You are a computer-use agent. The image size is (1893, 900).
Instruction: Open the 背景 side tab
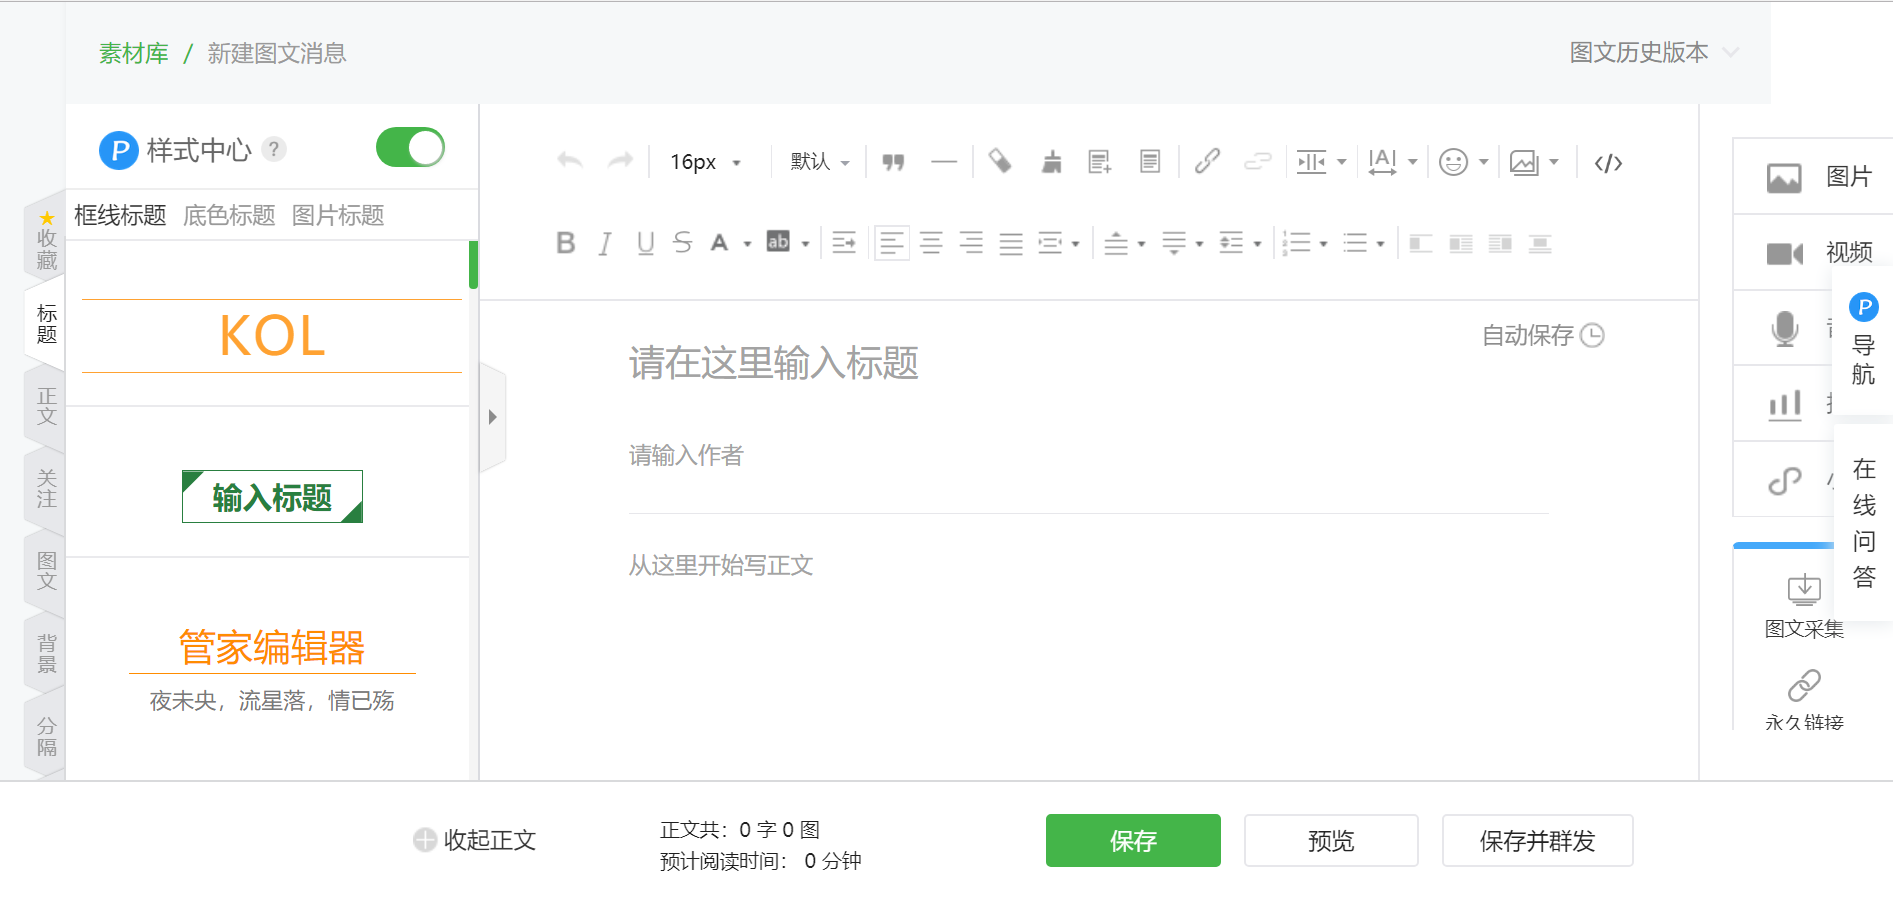(x=46, y=653)
